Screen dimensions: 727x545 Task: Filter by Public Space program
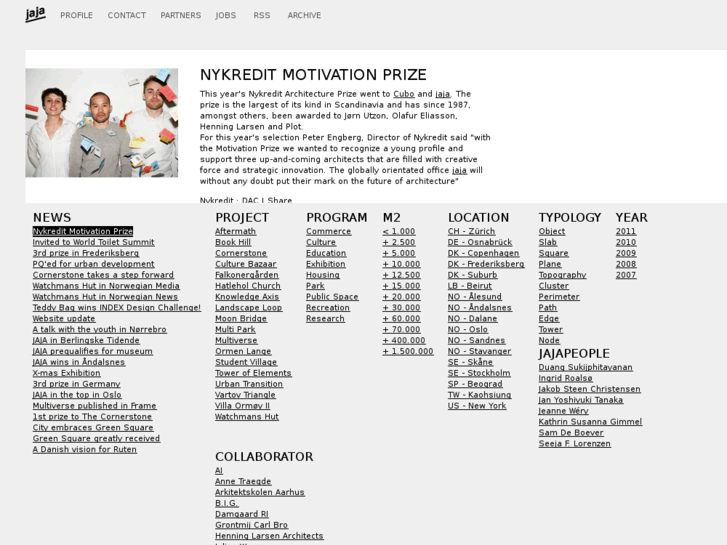pos(332,297)
